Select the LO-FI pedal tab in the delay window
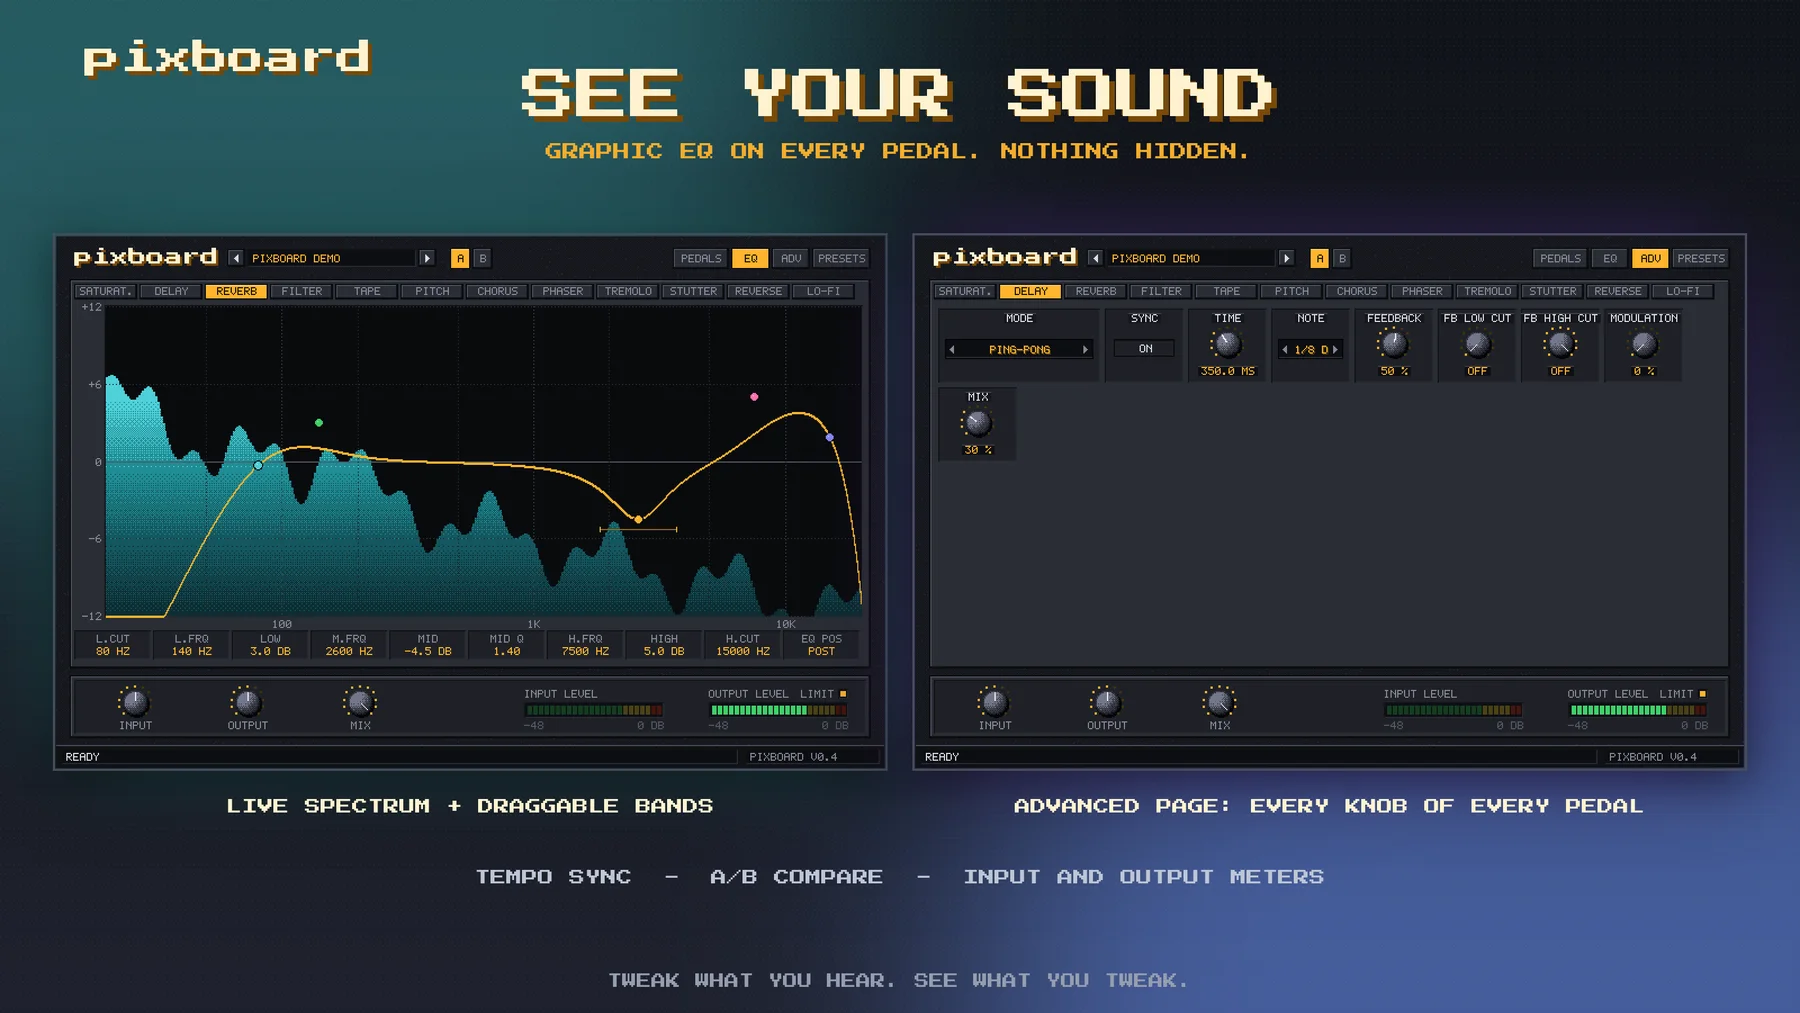This screenshot has width=1800, height=1013. pos(1683,291)
